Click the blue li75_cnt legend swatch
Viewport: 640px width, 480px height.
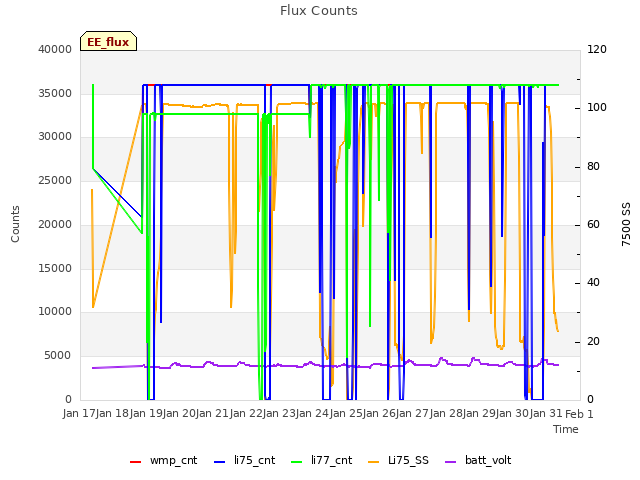219,462
